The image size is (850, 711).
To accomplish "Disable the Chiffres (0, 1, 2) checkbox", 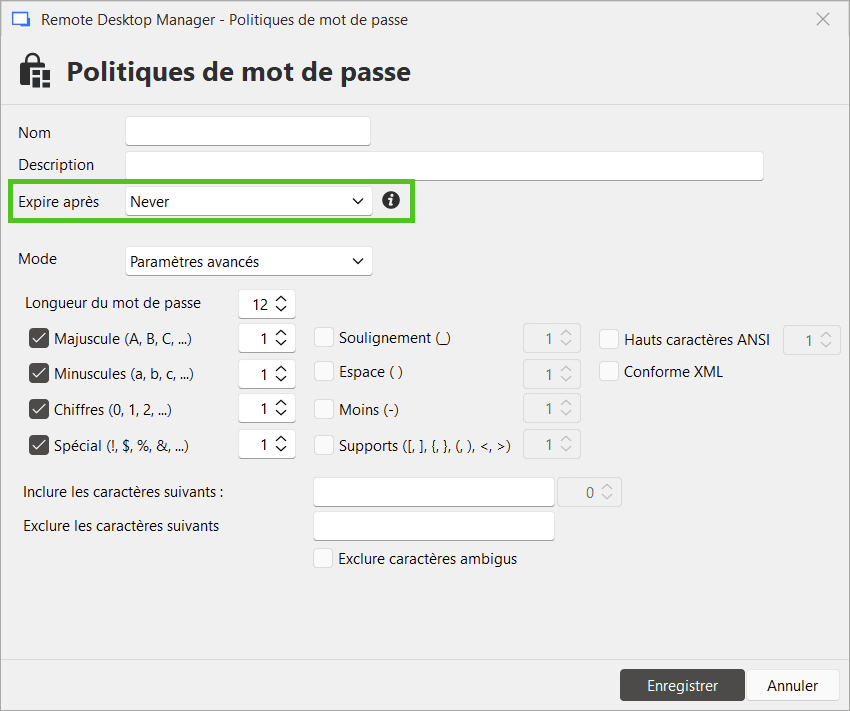I will coord(38,409).
